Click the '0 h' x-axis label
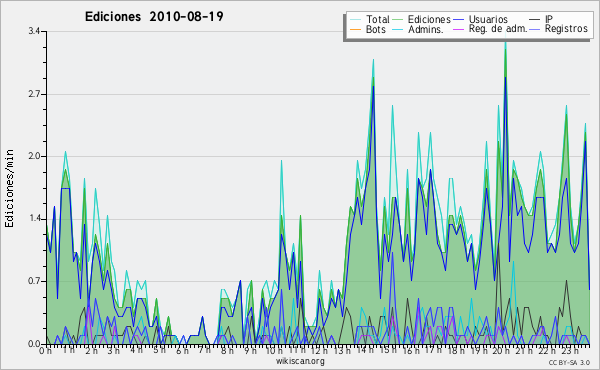This screenshot has width=600, height=370. 46,350
